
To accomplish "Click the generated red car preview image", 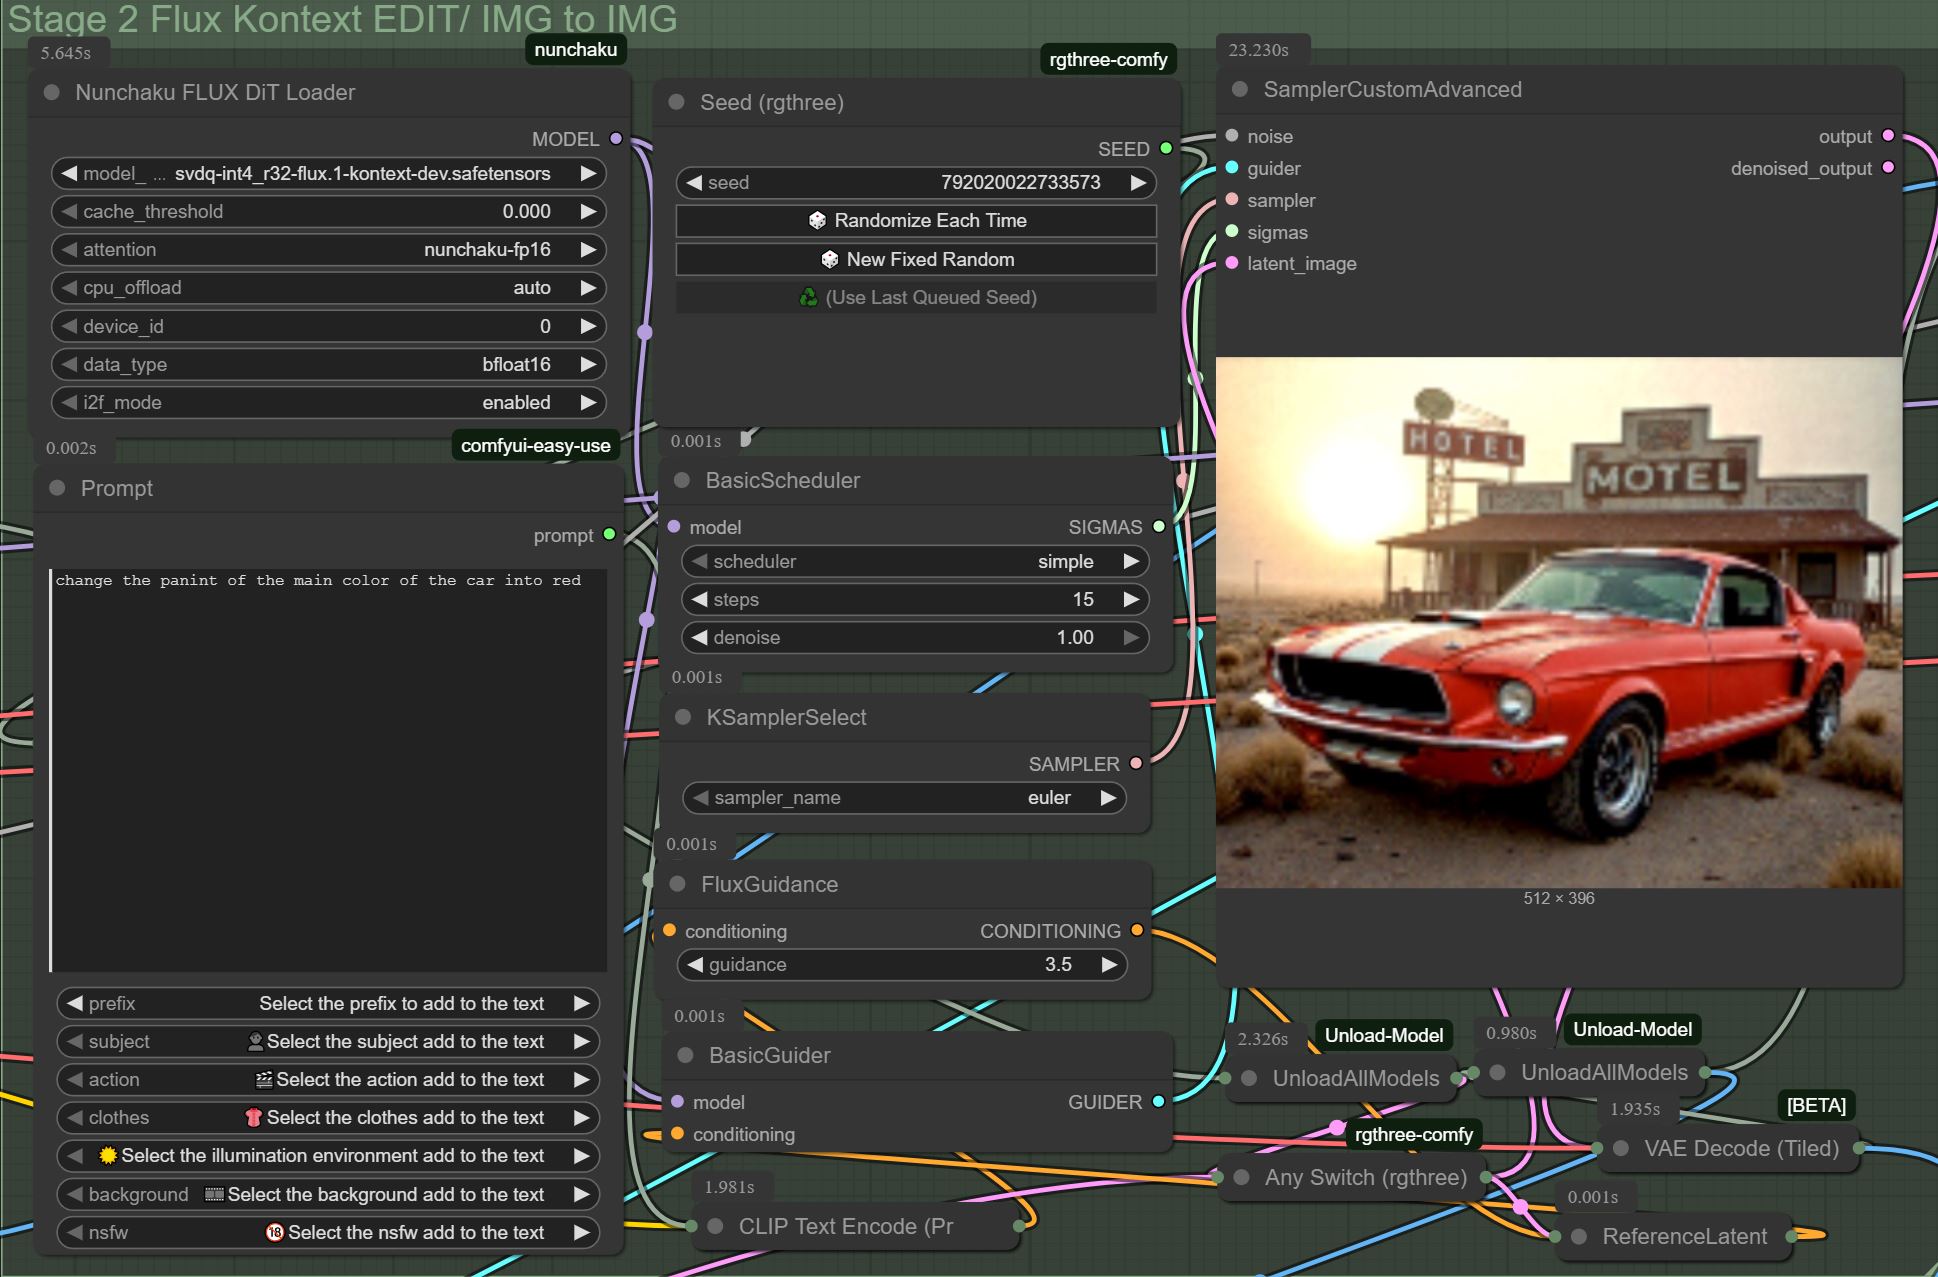I will point(1559,622).
